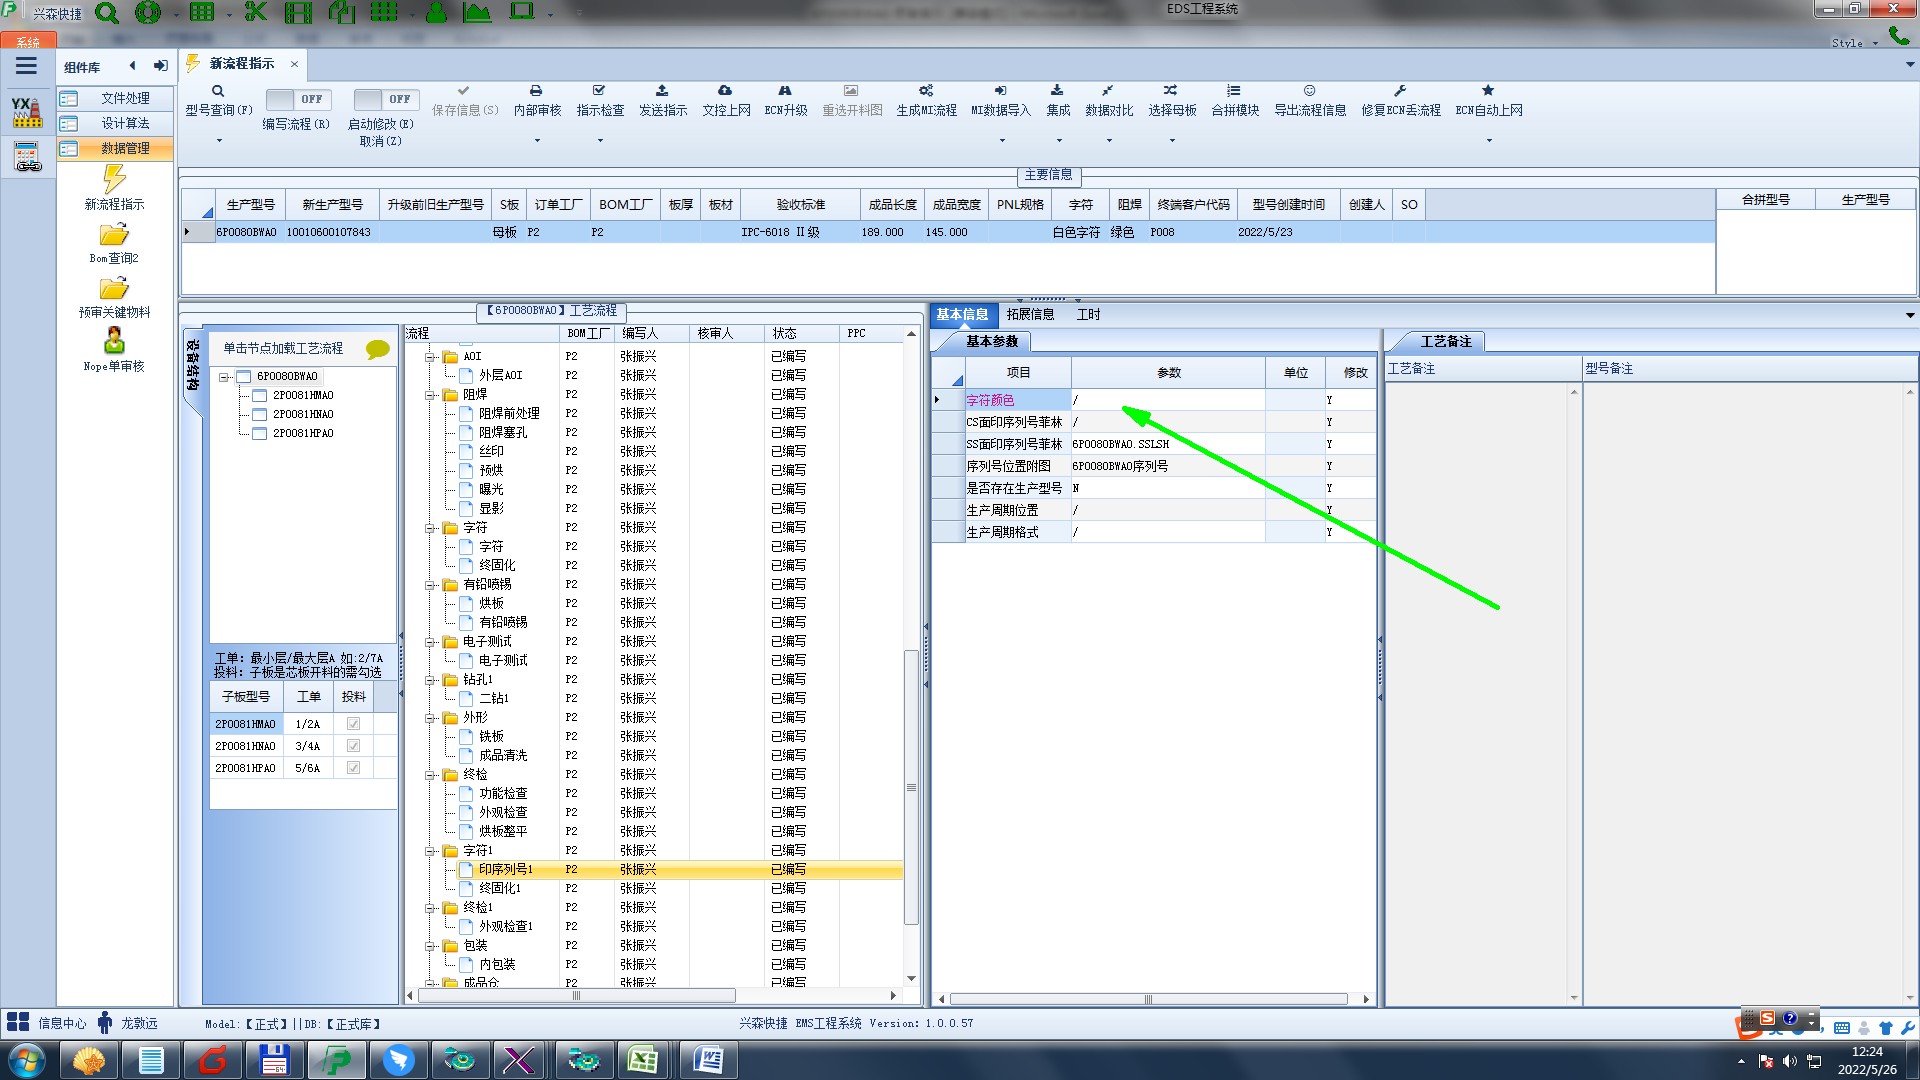
Task: Collapse the 6P0080BWA0 structure tree node
Action: pyautogui.click(x=225, y=377)
